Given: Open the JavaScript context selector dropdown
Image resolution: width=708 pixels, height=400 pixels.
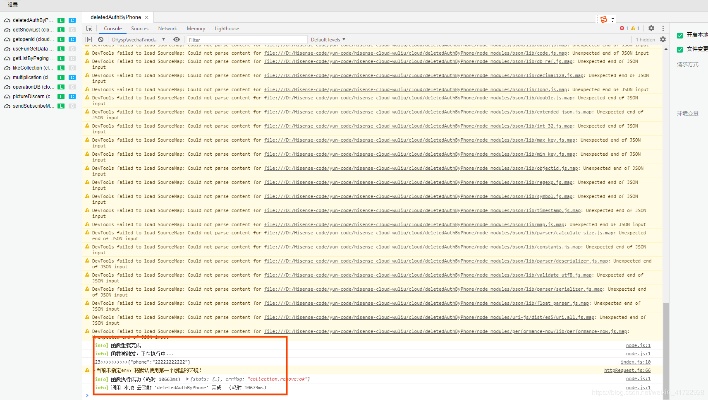Looking at the screenshot, I should (x=138, y=40).
